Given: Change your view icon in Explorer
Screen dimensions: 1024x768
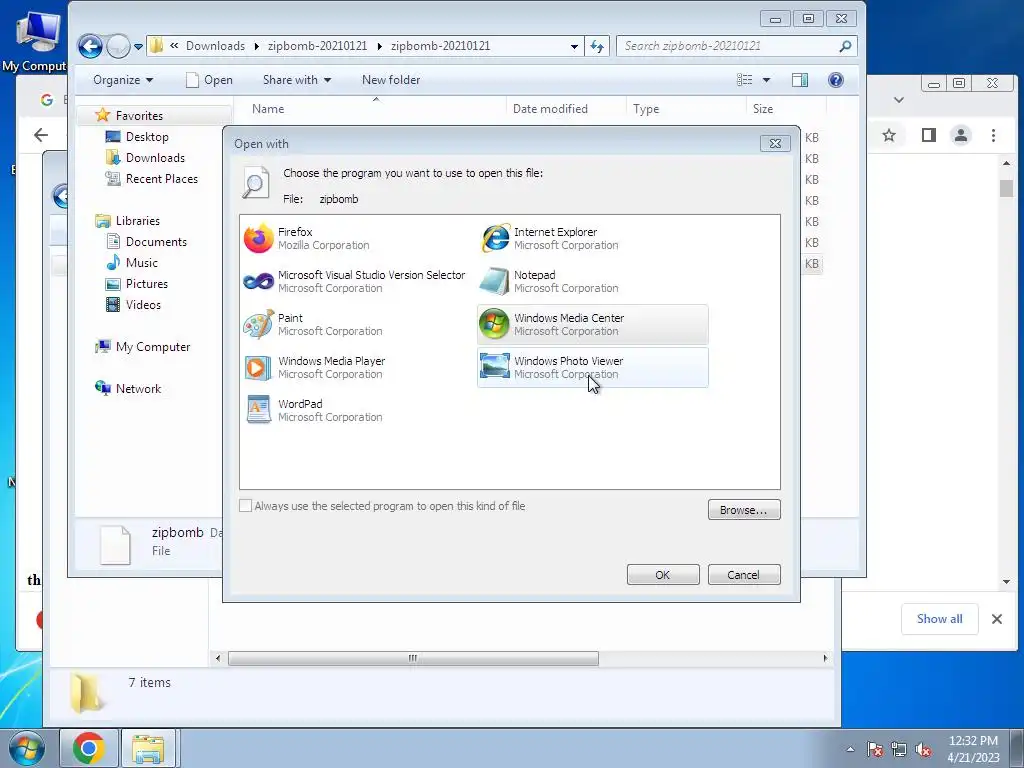Looking at the screenshot, I should [x=744, y=80].
